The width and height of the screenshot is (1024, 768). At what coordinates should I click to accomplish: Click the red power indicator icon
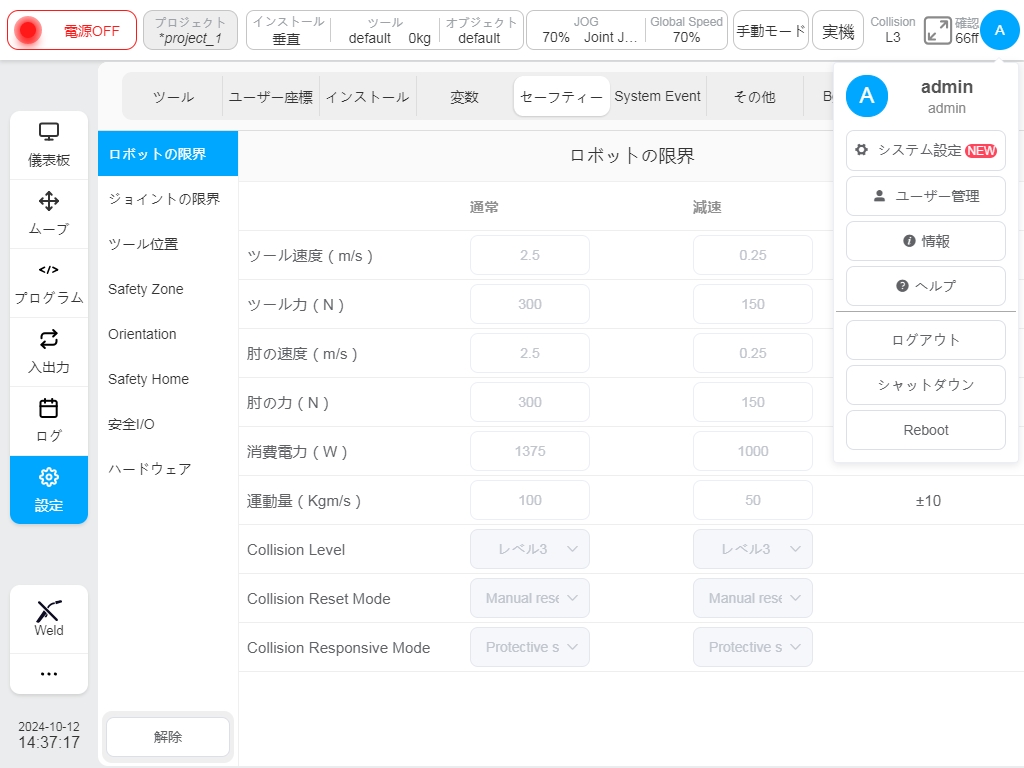click(x=28, y=30)
